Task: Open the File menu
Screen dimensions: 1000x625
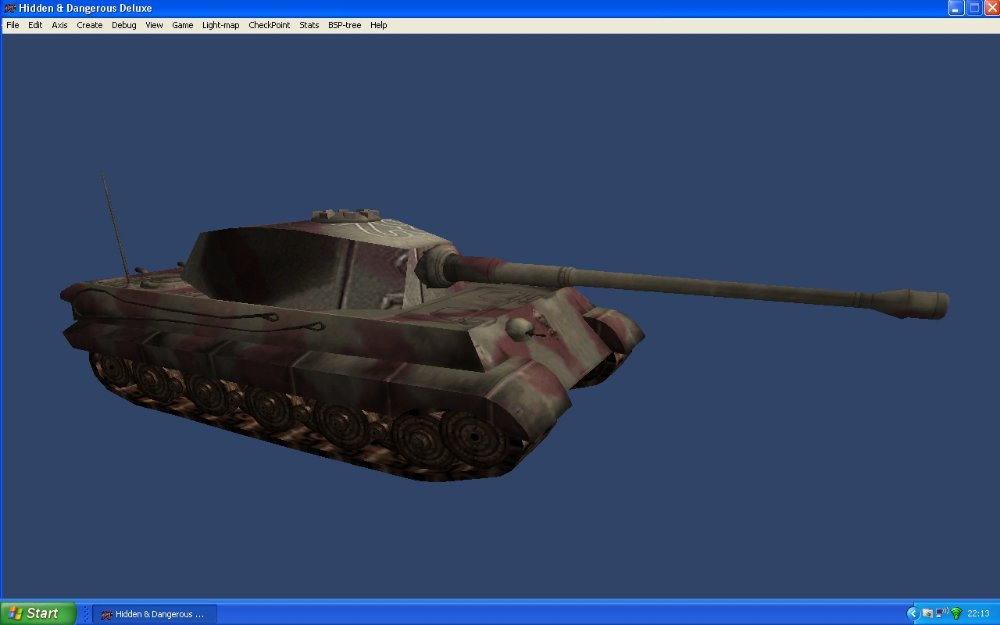Action: (13, 25)
